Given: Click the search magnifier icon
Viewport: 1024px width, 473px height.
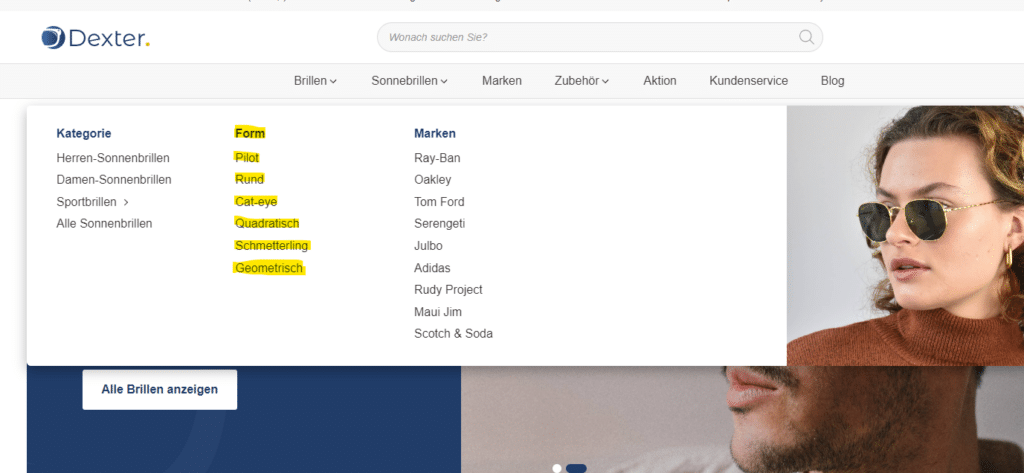Looking at the screenshot, I should (x=807, y=37).
